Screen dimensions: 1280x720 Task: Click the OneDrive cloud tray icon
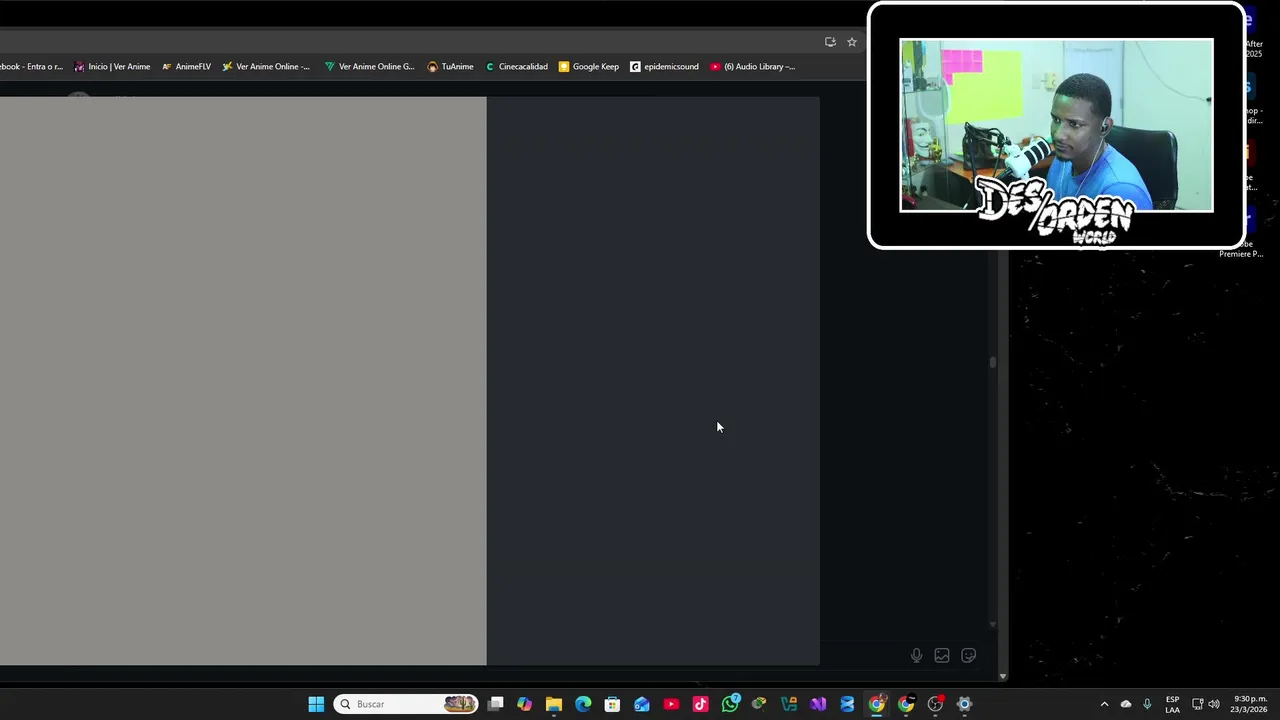click(1126, 704)
